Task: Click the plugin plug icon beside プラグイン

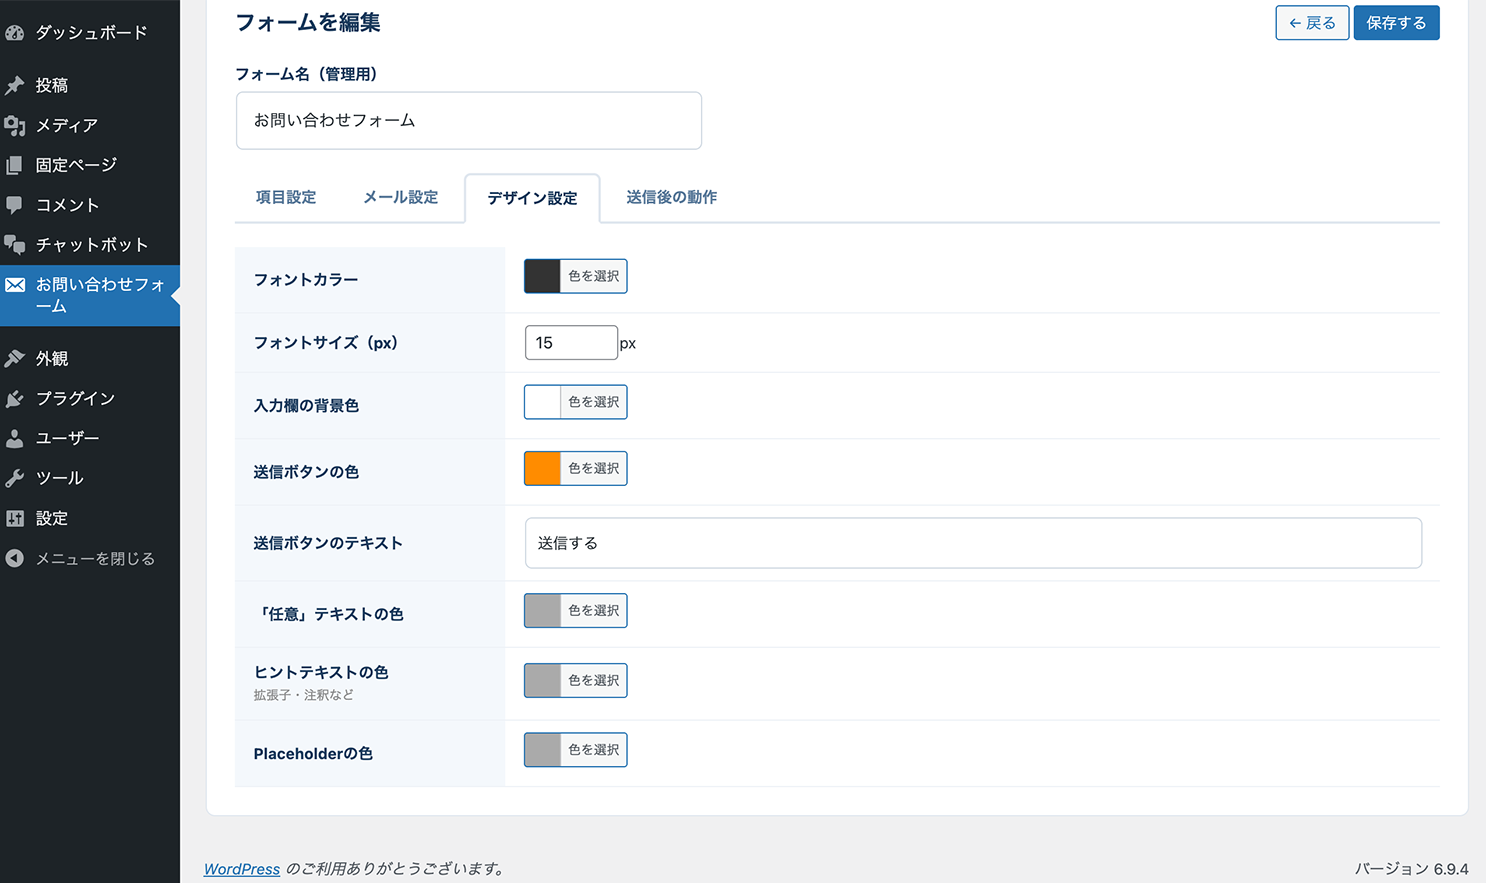Action: tap(15, 399)
